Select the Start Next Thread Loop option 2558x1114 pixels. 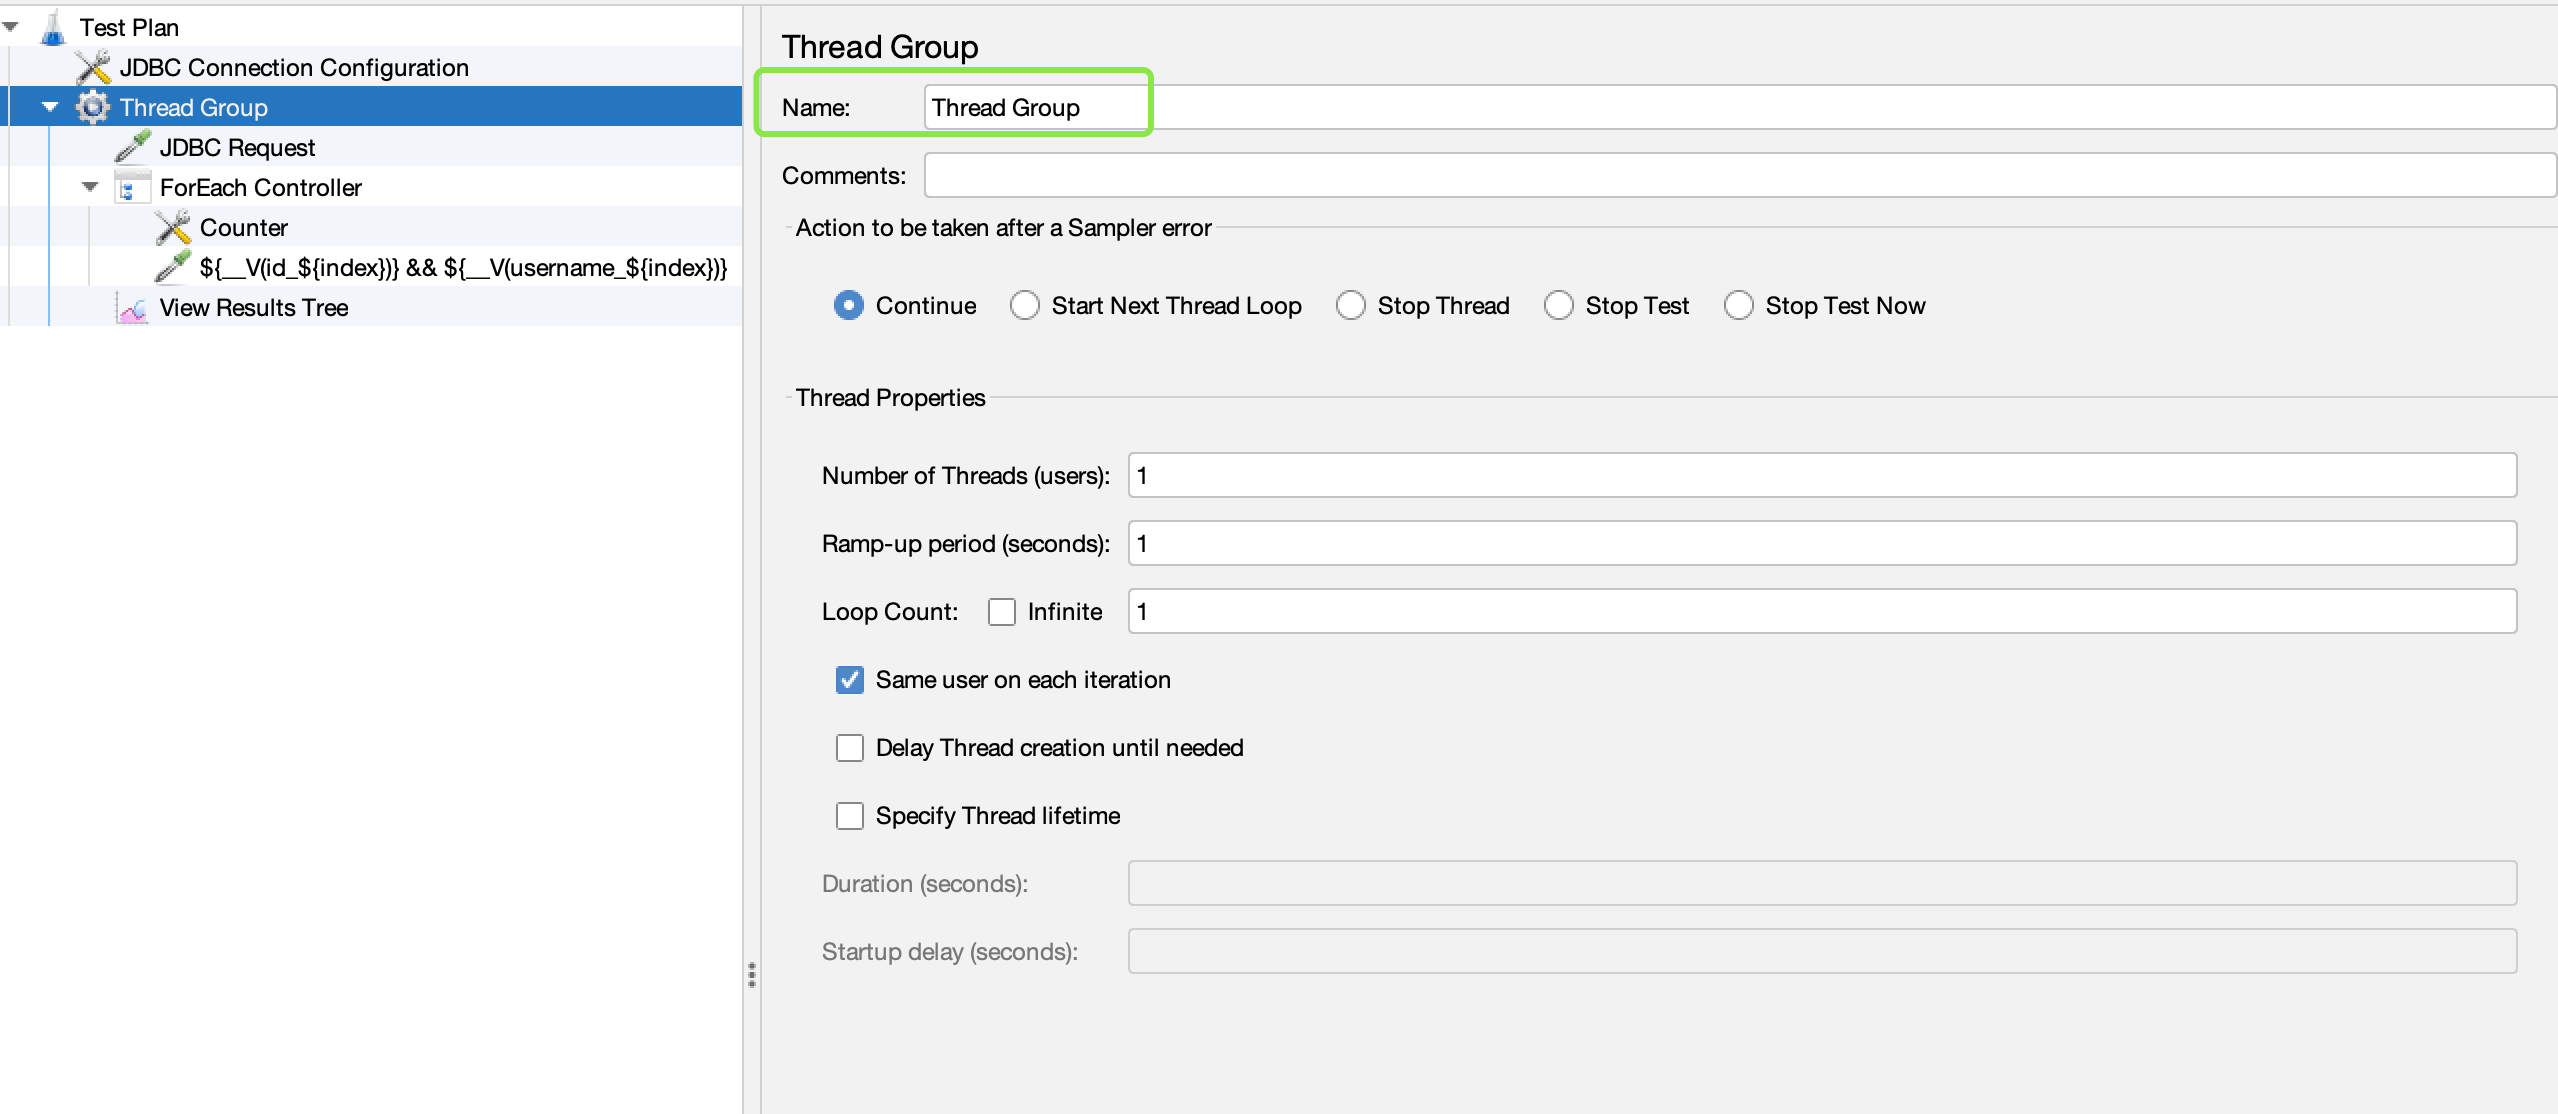tap(1024, 305)
